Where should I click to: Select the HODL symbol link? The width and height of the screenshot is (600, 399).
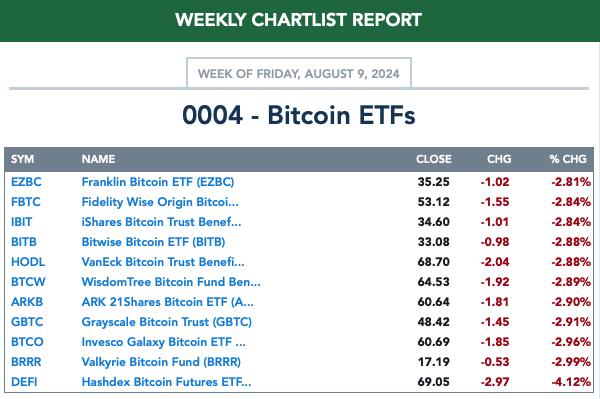28,262
